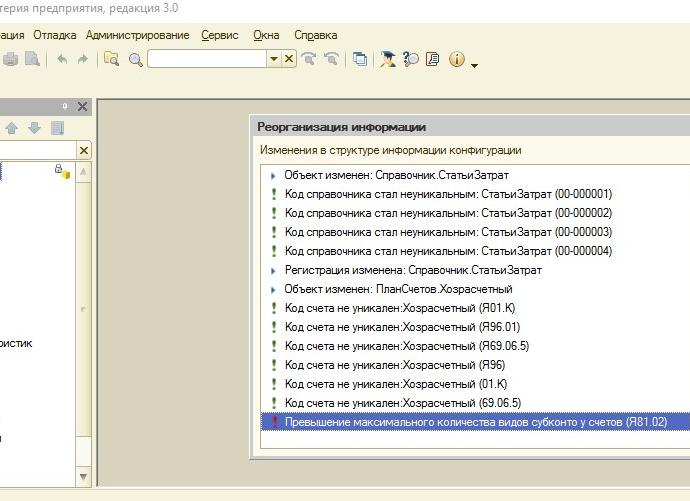Open the Справка menu
690x501 pixels.
(316, 35)
